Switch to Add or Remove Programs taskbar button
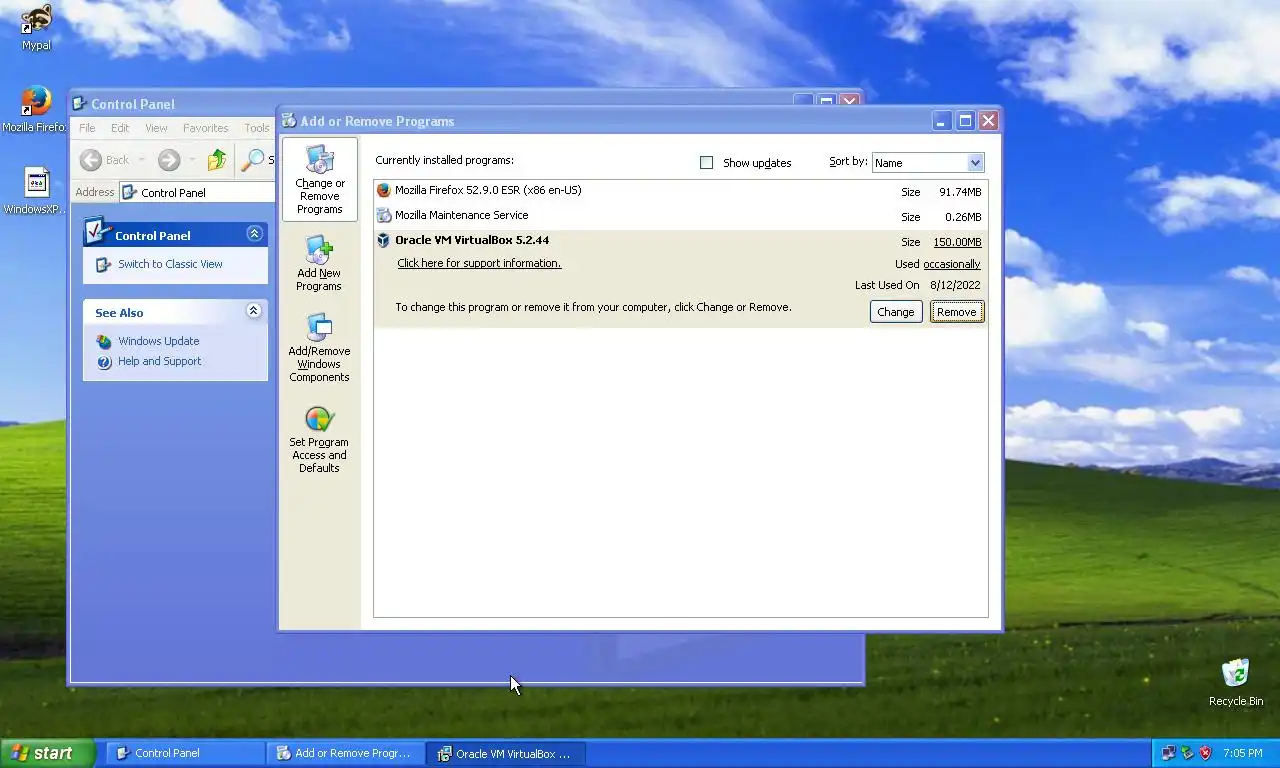 click(x=345, y=753)
